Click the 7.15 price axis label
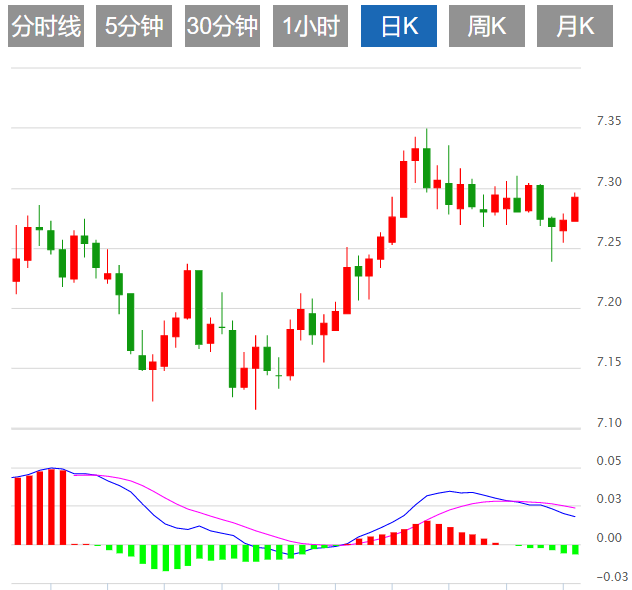This screenshot has width=632, height=590. click(x=609, y=362)
